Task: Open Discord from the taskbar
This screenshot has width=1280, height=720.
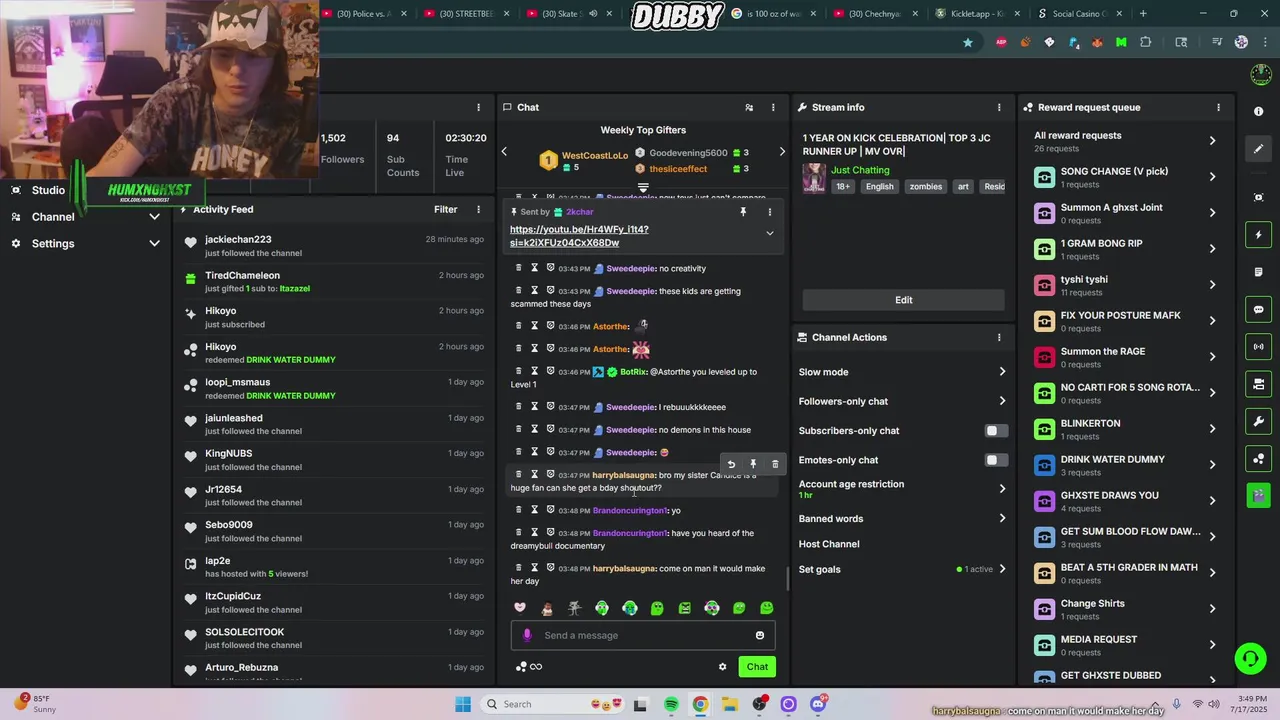Action: click(x=818, y=704)
